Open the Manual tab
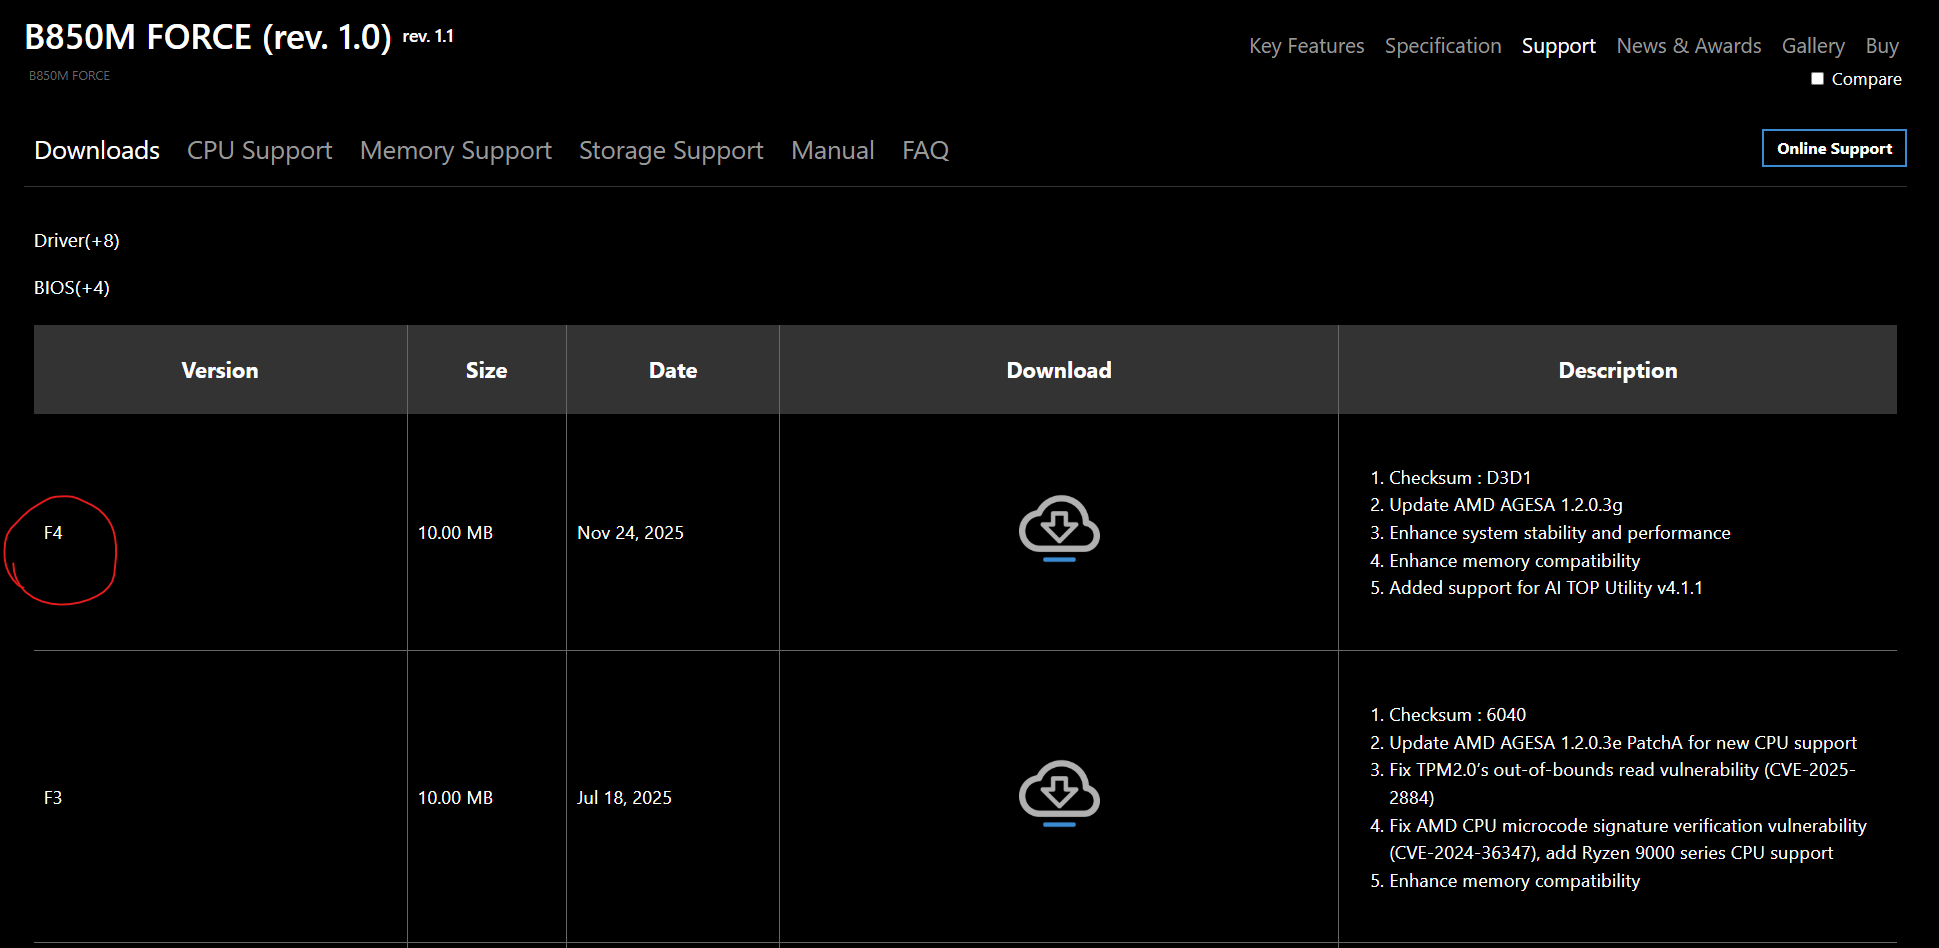The image size is (1939, 948). (x=833, y=150)
